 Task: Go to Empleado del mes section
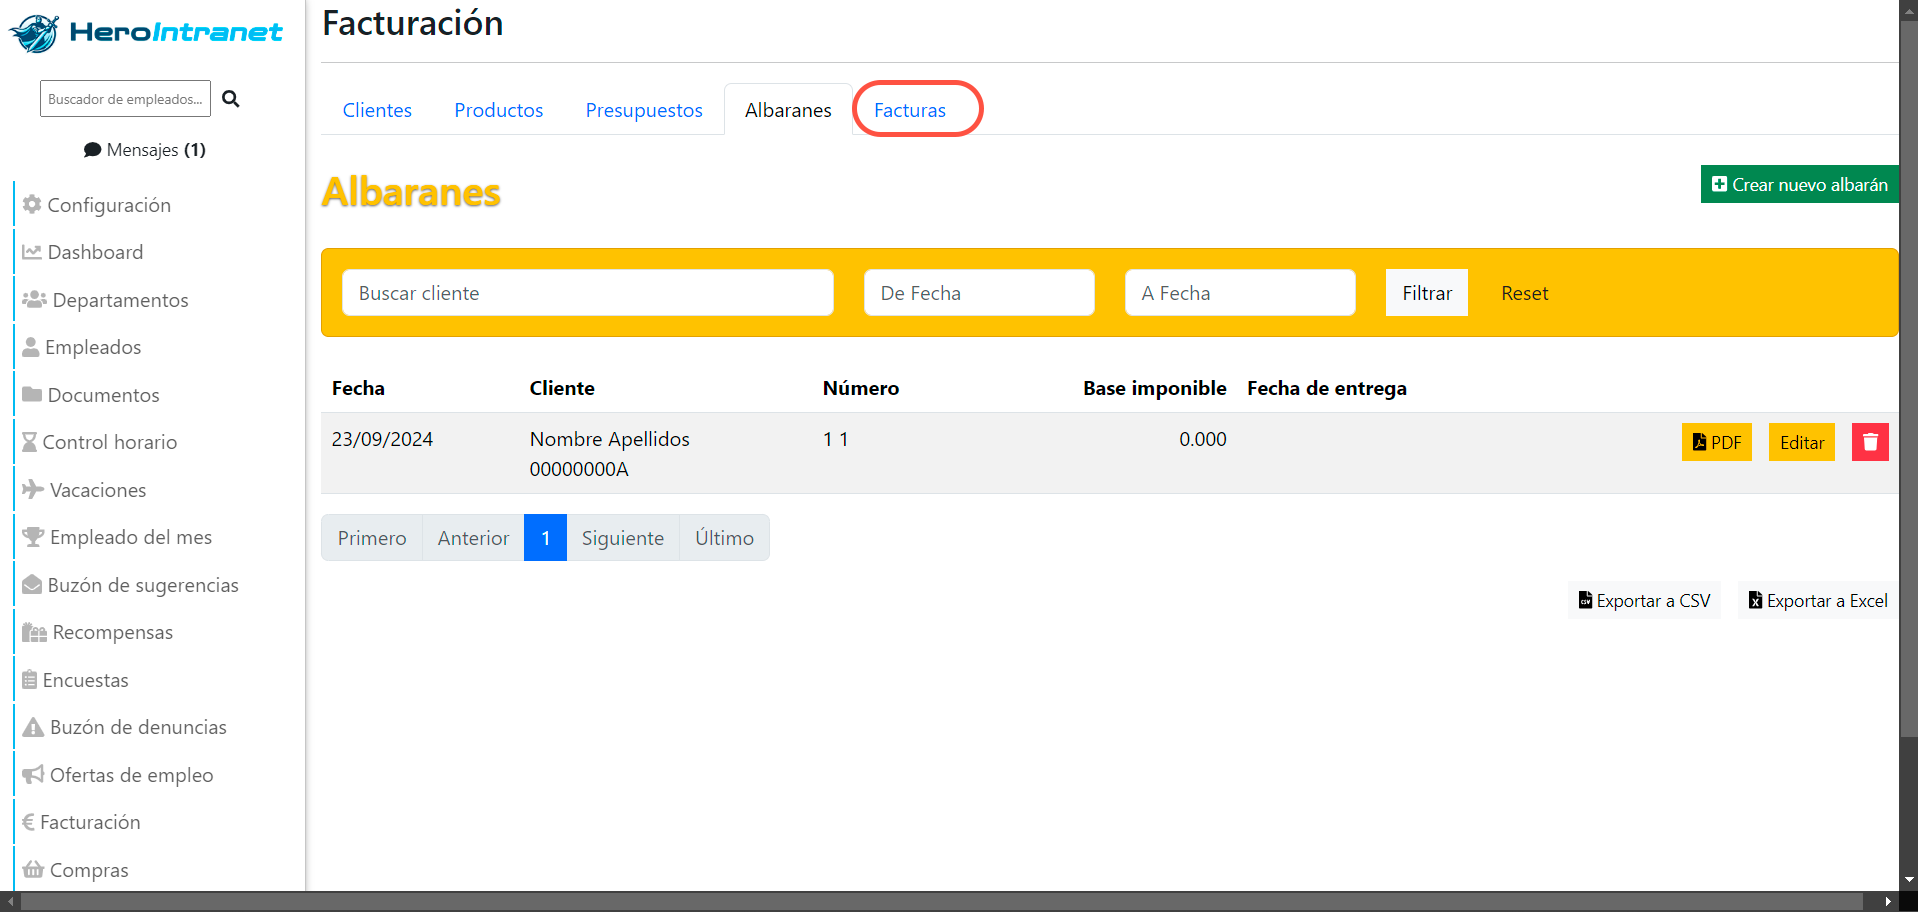pyautogui.click(x=117, y=537)
